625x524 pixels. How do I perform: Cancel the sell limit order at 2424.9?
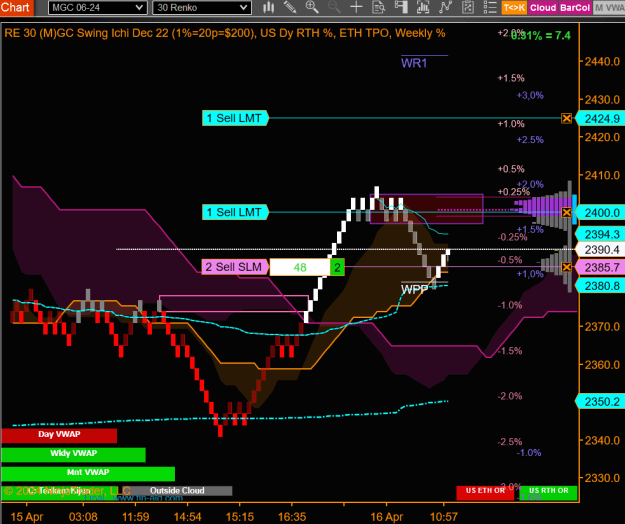[x=566, y=118]
